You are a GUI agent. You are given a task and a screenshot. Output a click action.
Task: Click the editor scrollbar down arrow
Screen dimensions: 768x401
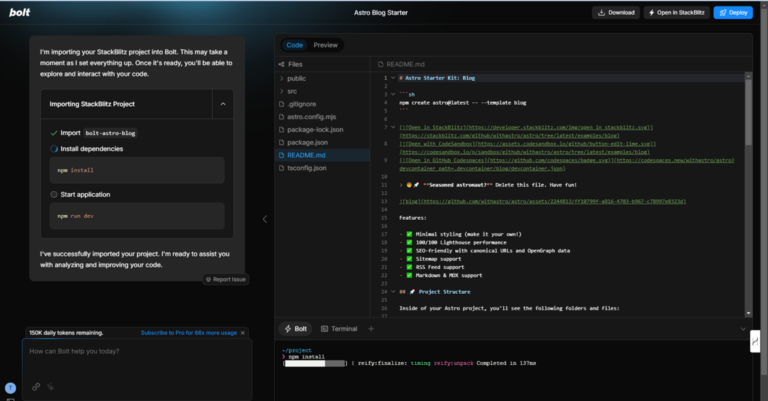[x=748, y=313]
